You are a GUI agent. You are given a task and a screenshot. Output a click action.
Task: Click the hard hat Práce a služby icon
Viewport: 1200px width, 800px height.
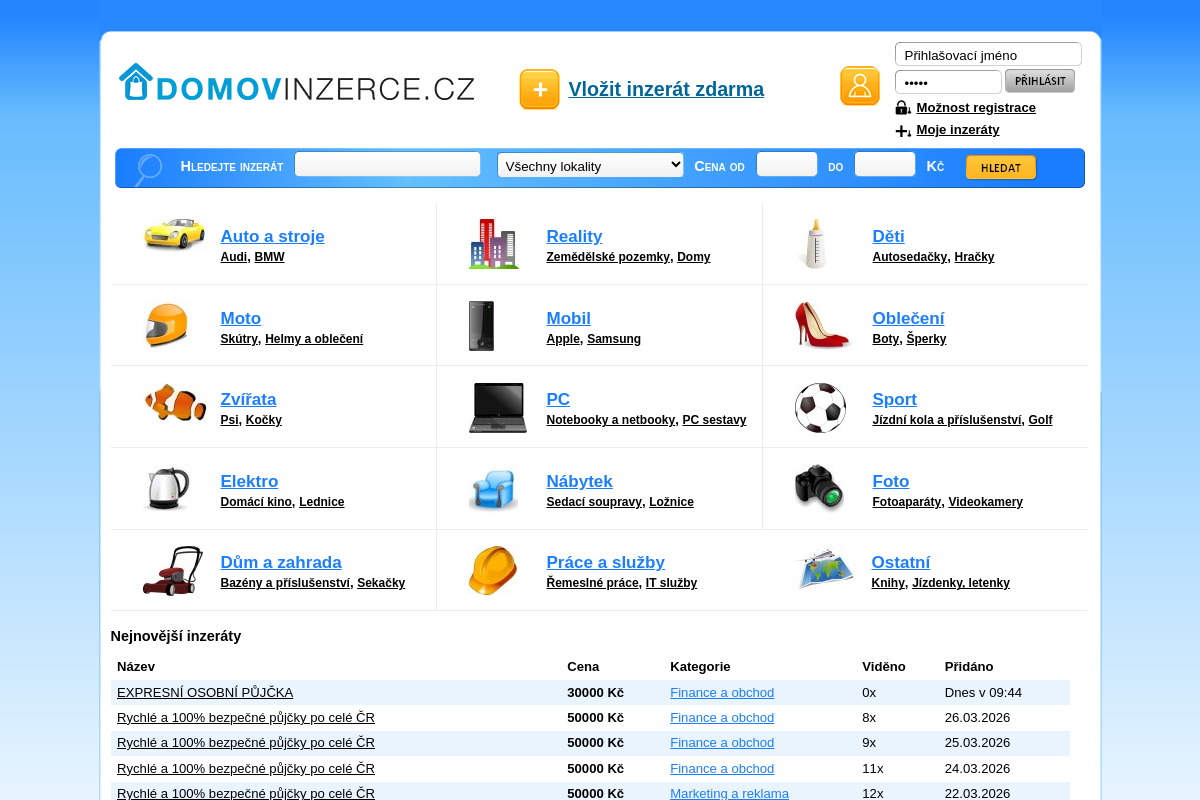coord(493,570)
